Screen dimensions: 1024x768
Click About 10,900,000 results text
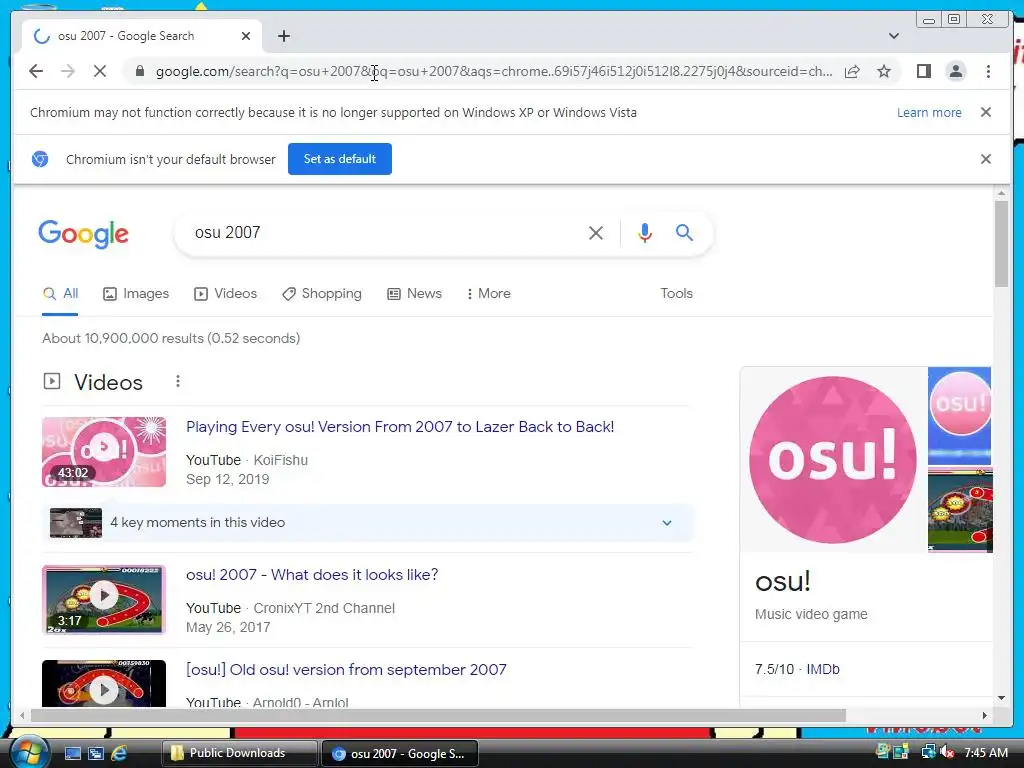point(171,338)
